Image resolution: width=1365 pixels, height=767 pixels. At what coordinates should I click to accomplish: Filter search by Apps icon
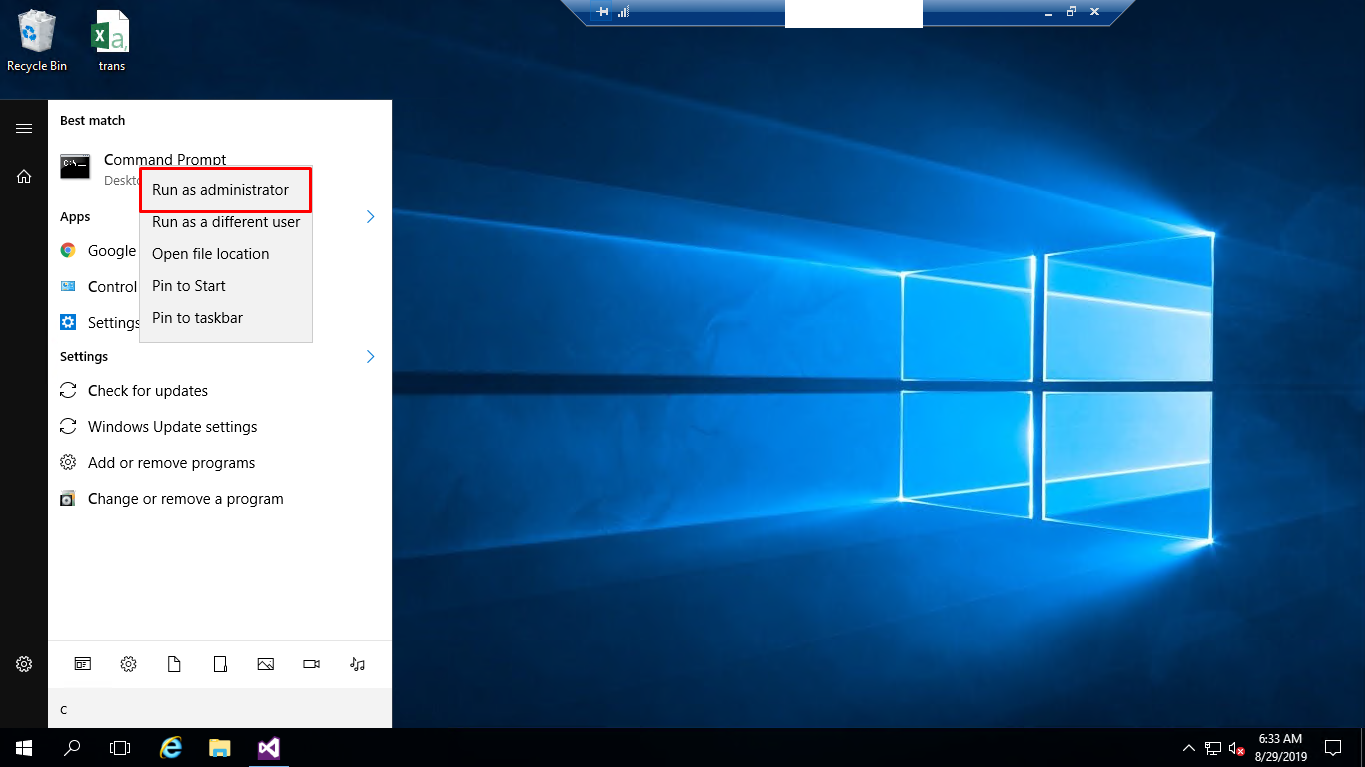pyautogui.click(x=83, y=664)
